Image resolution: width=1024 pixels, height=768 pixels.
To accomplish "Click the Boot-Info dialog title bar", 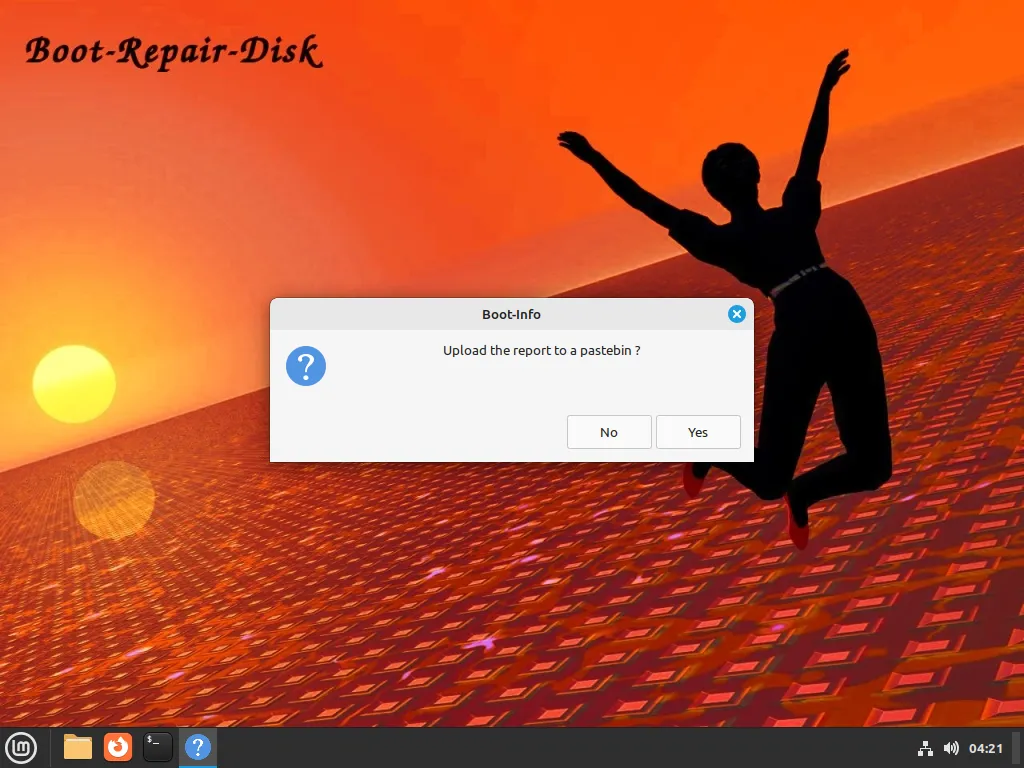I will point(511,313).
